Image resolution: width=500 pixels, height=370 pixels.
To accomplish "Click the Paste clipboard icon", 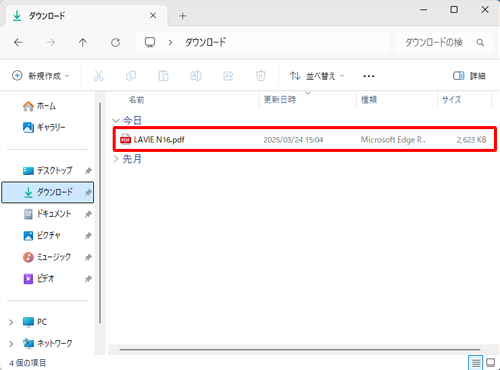I will (163, 76).
